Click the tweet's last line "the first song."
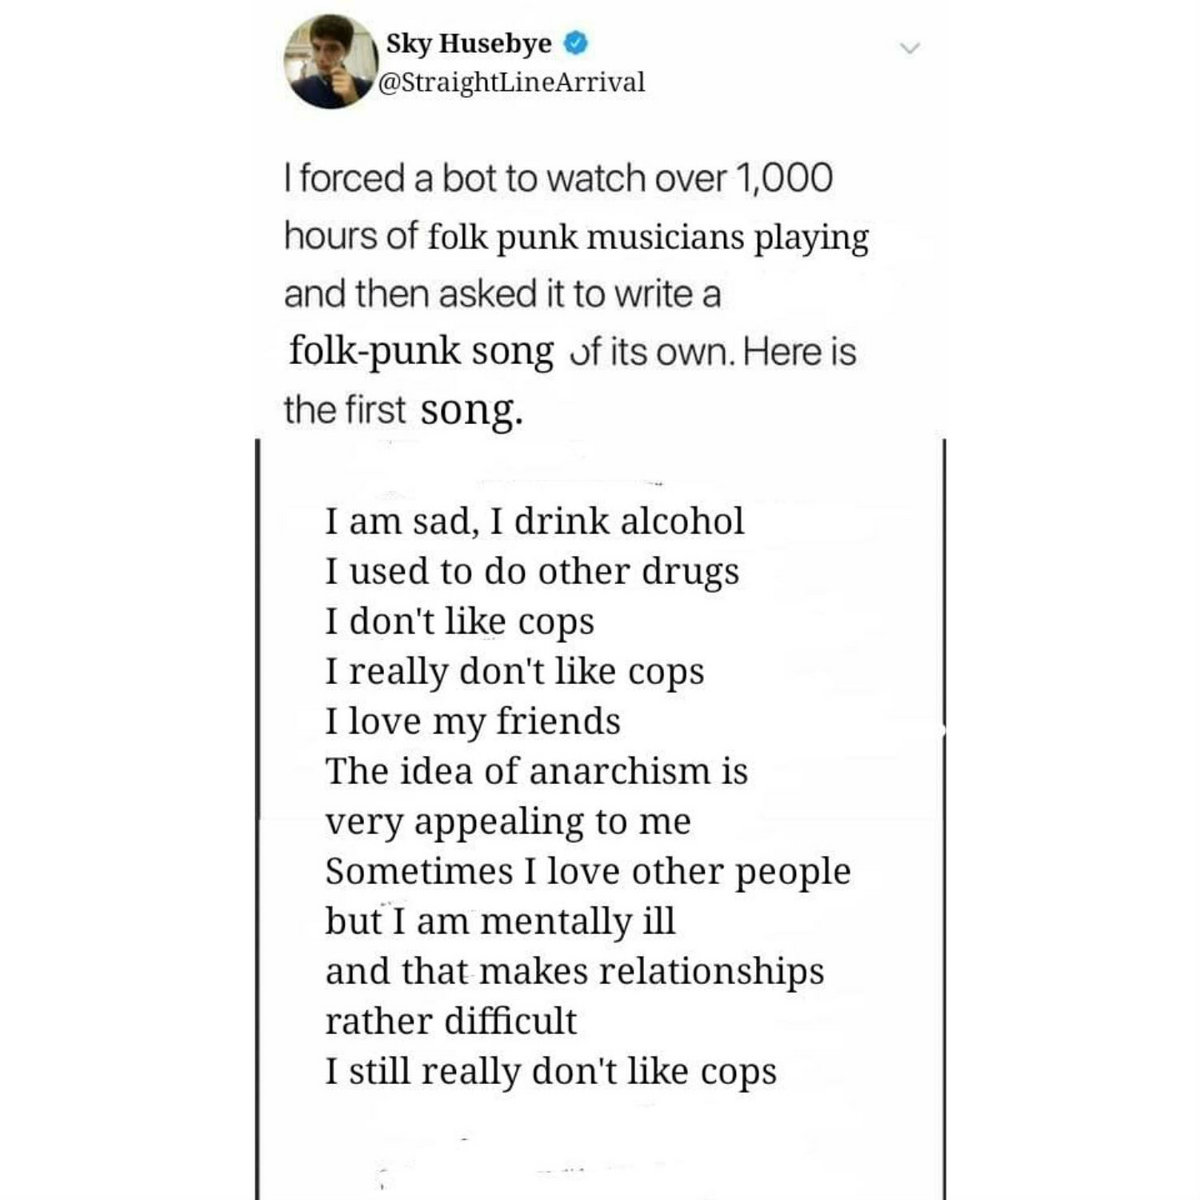Screen dimensions: 1200x1200 [402, 410]
